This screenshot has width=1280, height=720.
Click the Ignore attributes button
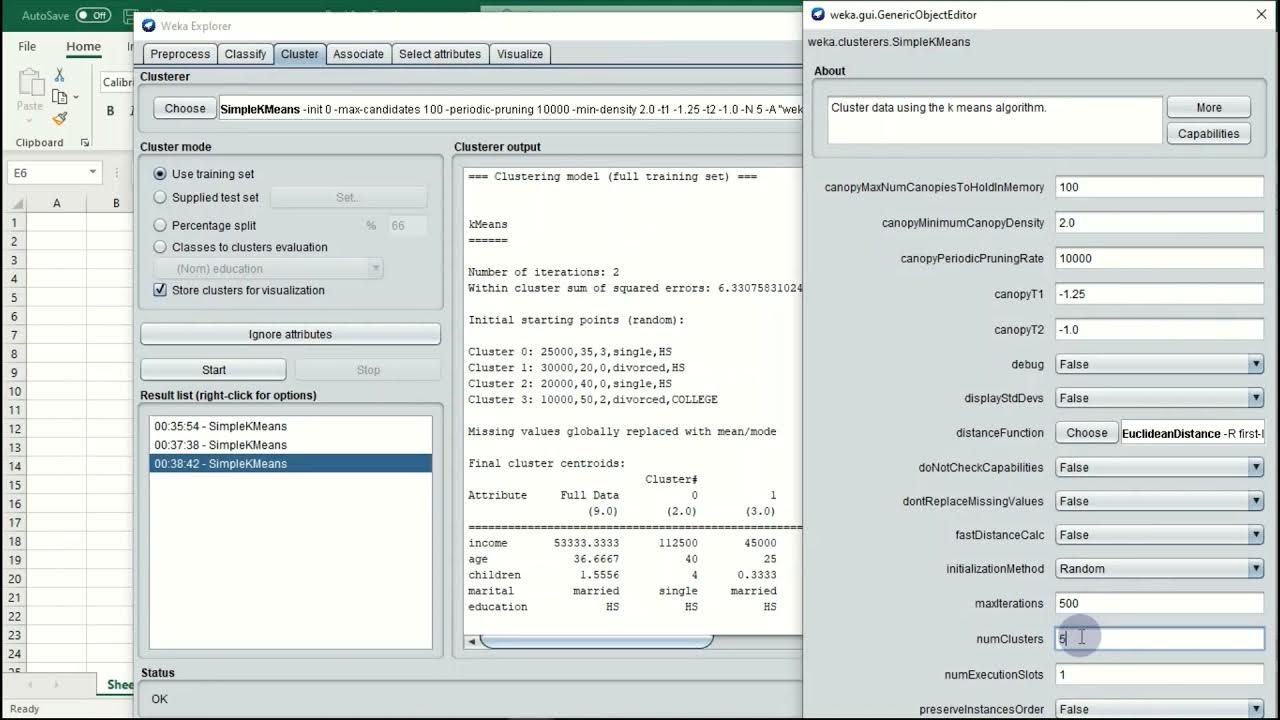point(290,334)
